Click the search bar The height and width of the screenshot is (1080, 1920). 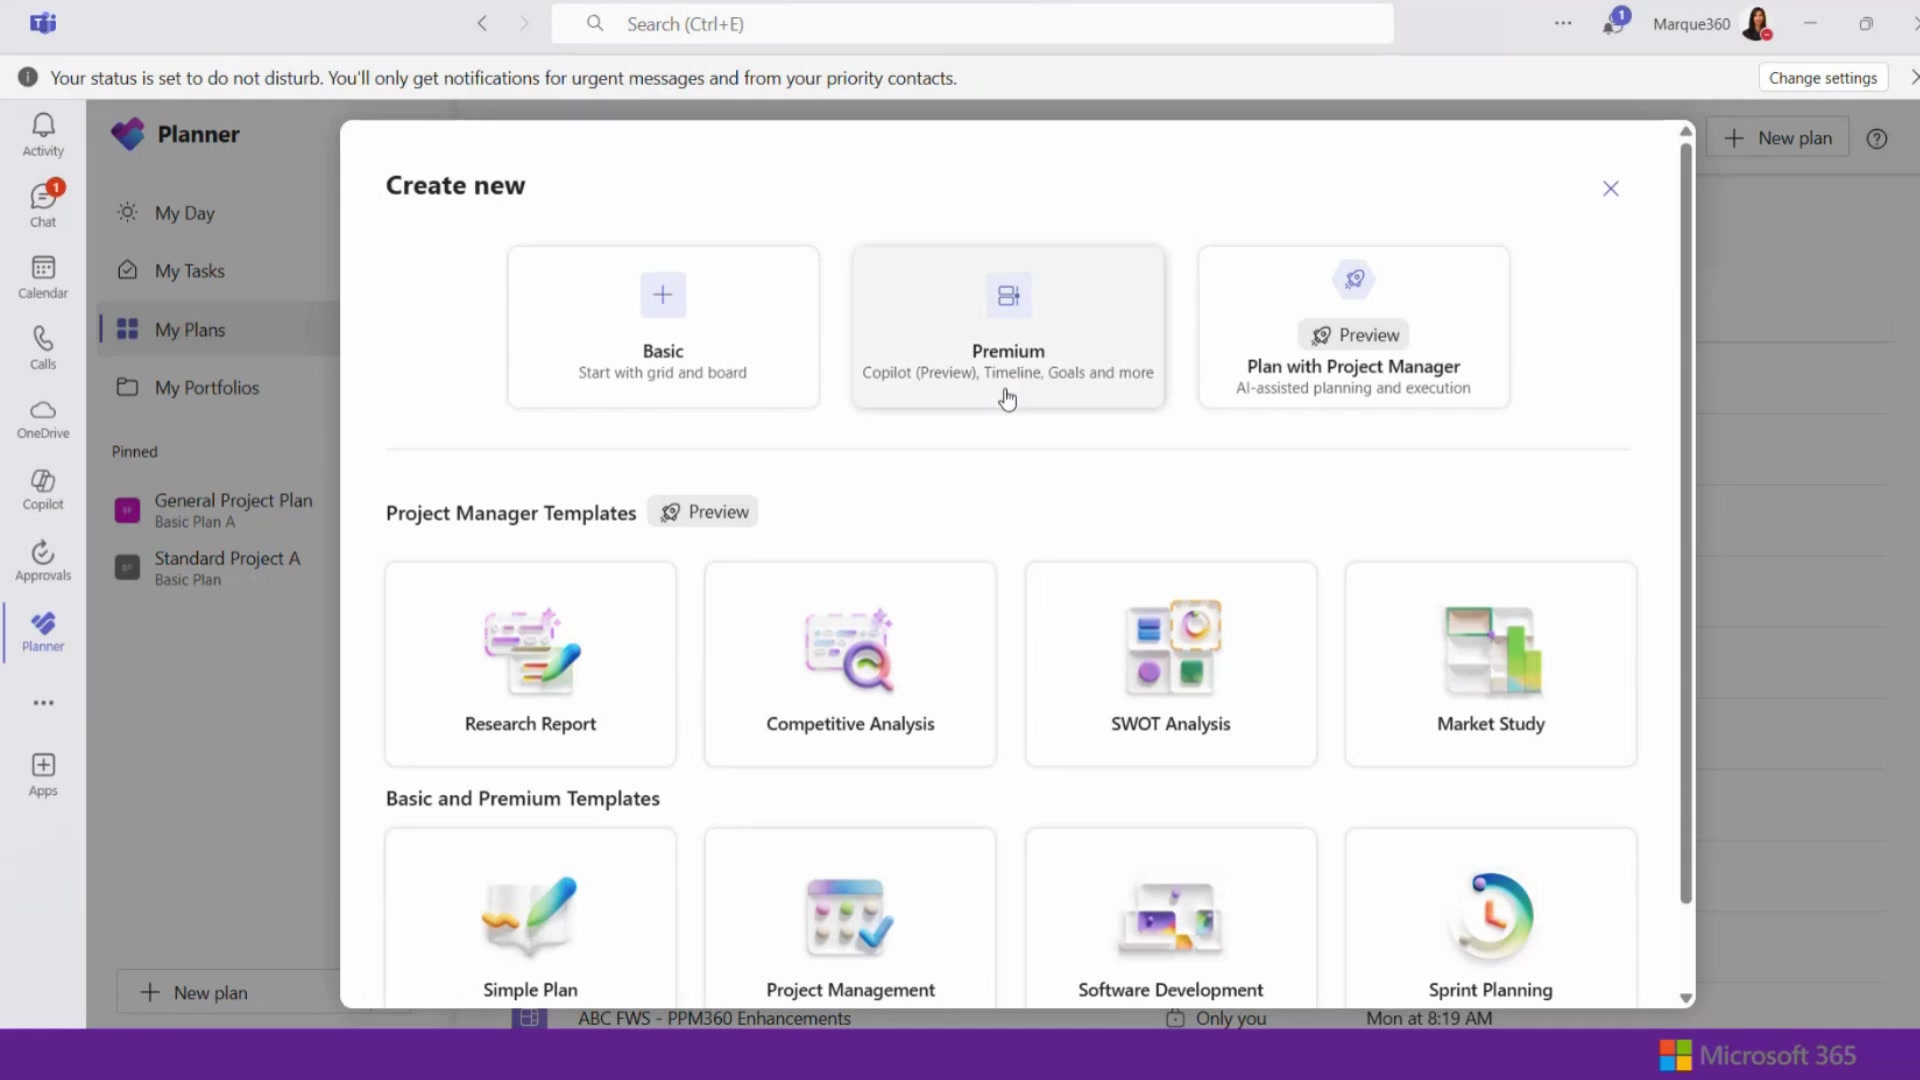point(970,23)
